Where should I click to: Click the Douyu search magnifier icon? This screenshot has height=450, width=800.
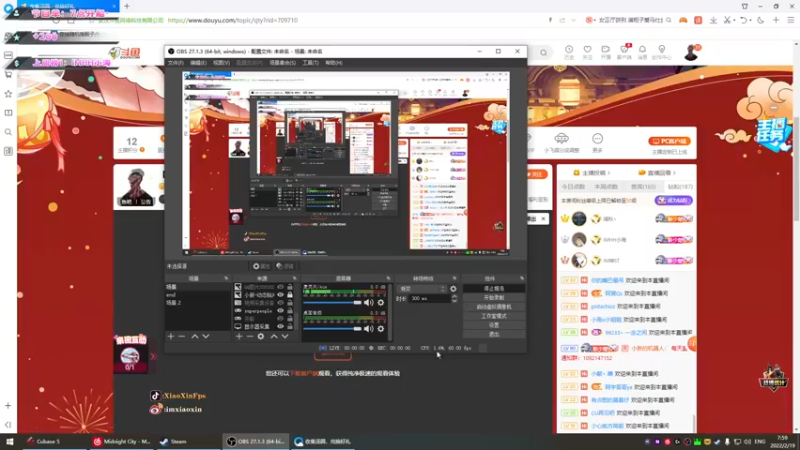tap(543, 53)
